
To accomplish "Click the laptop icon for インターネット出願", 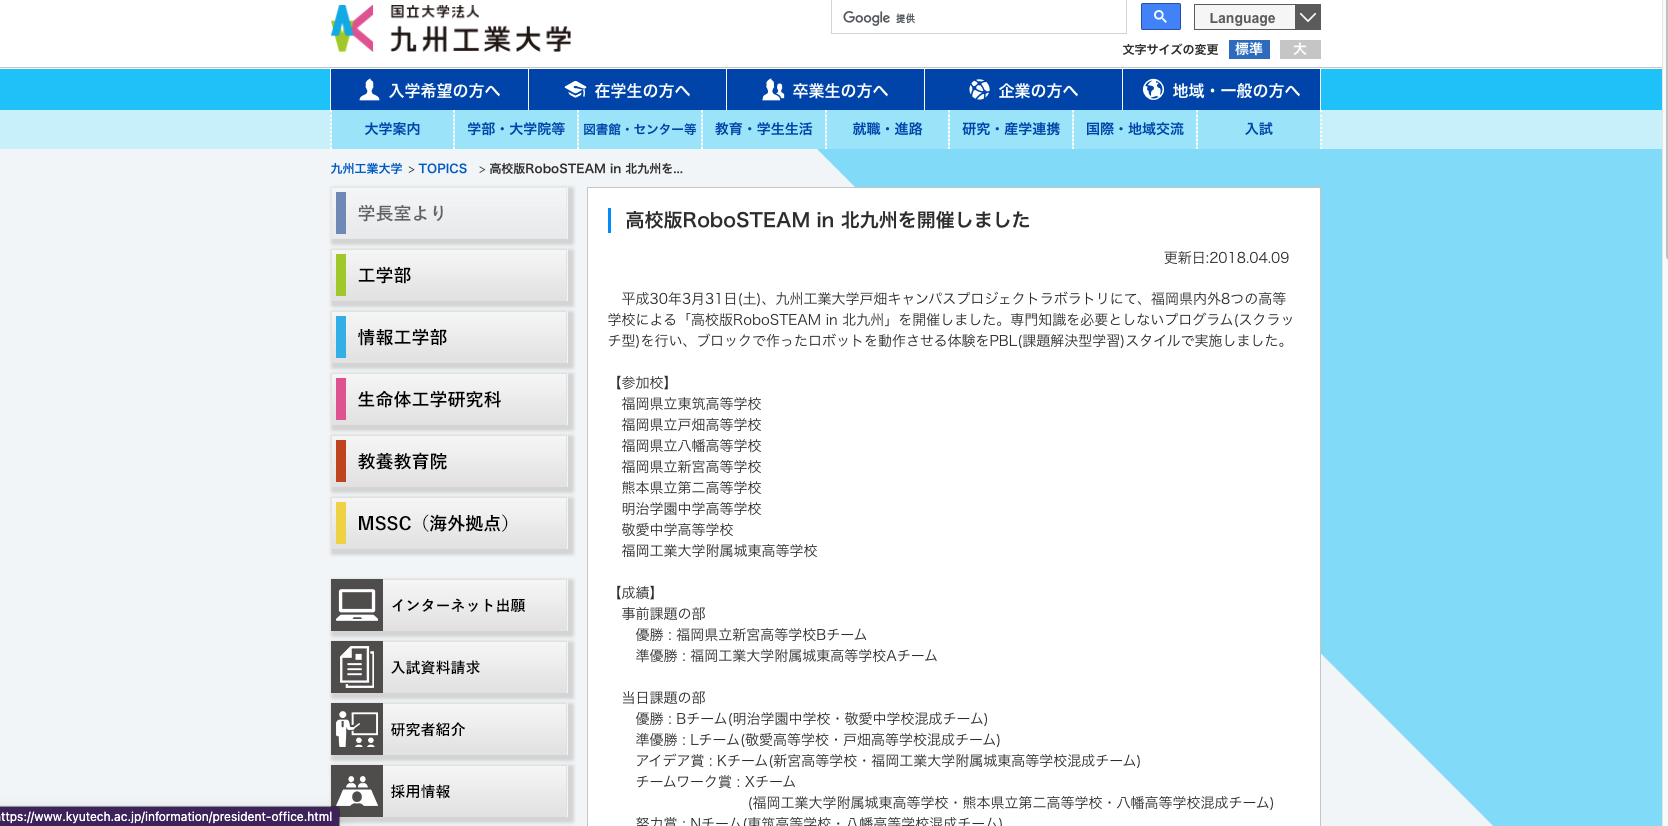I will tap(357, 605).
